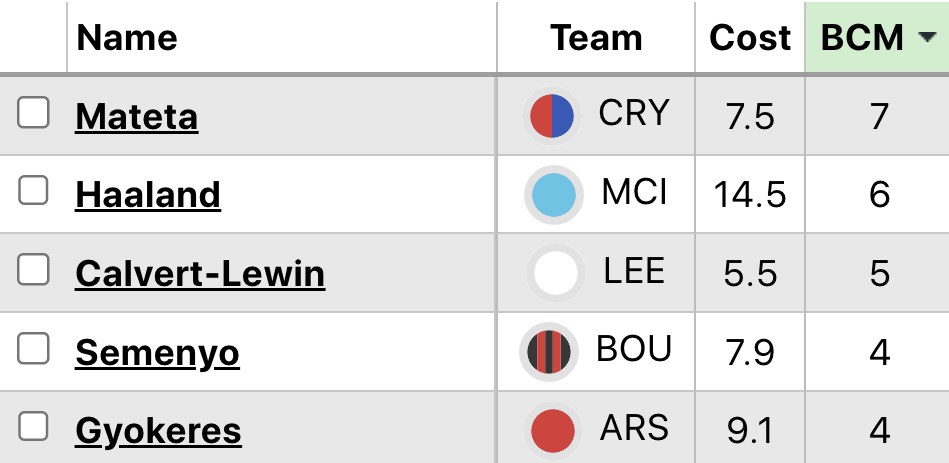Click the Crystal Palace team badge icon
Viewport: 949px width, 463px height.
551,116
